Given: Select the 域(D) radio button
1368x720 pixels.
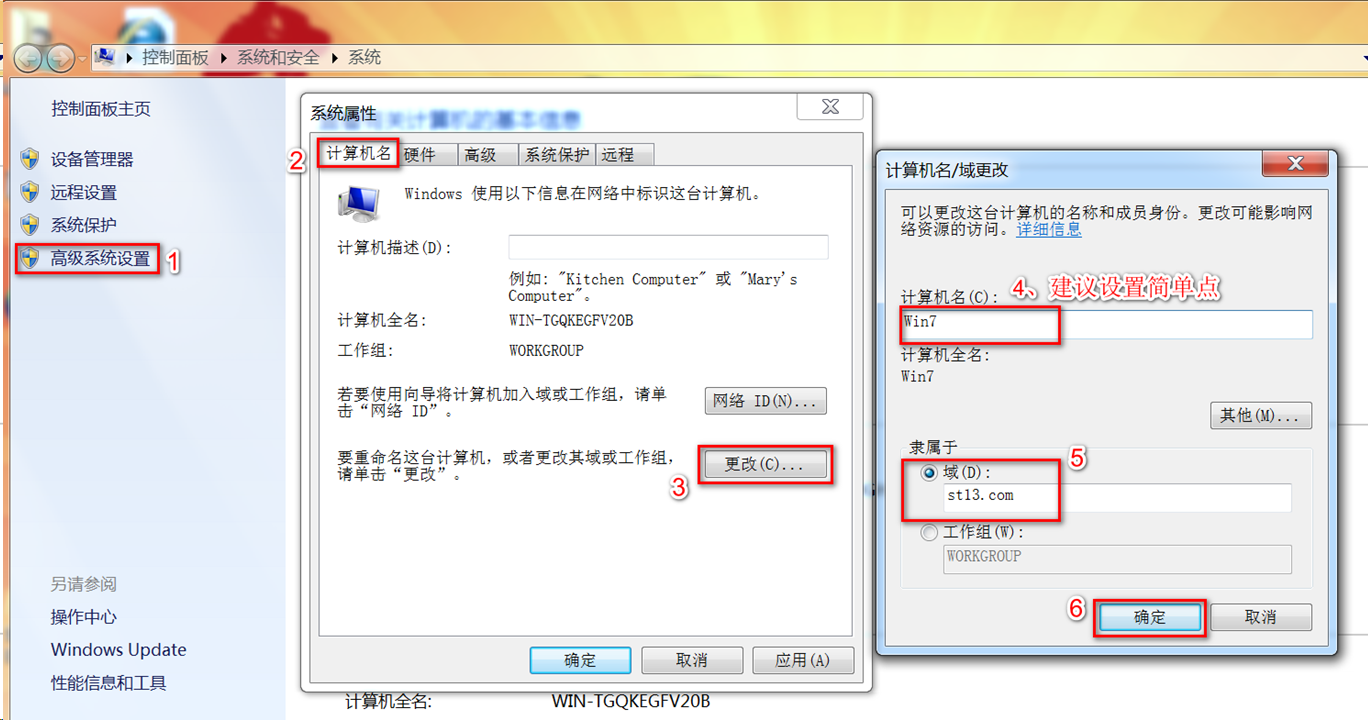Looking at the screenshot, I should [x=930, y=473].
